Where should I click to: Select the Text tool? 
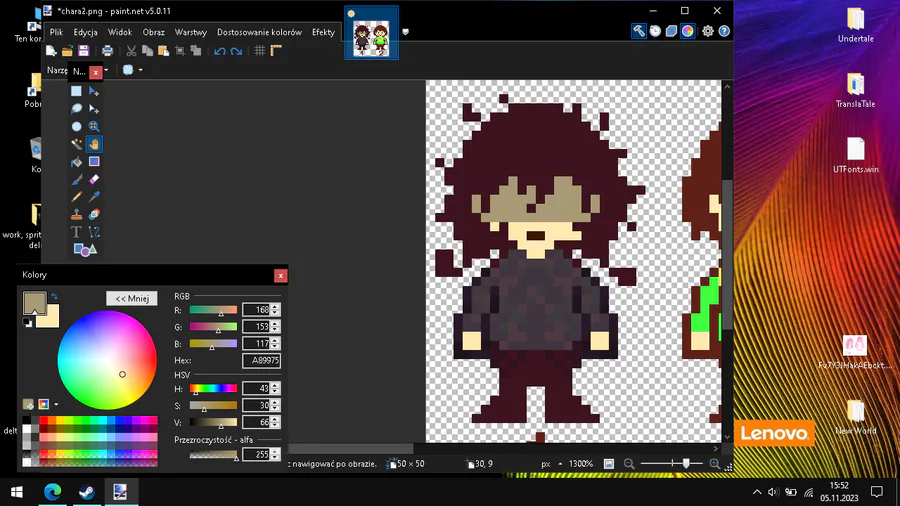point(76,232)
